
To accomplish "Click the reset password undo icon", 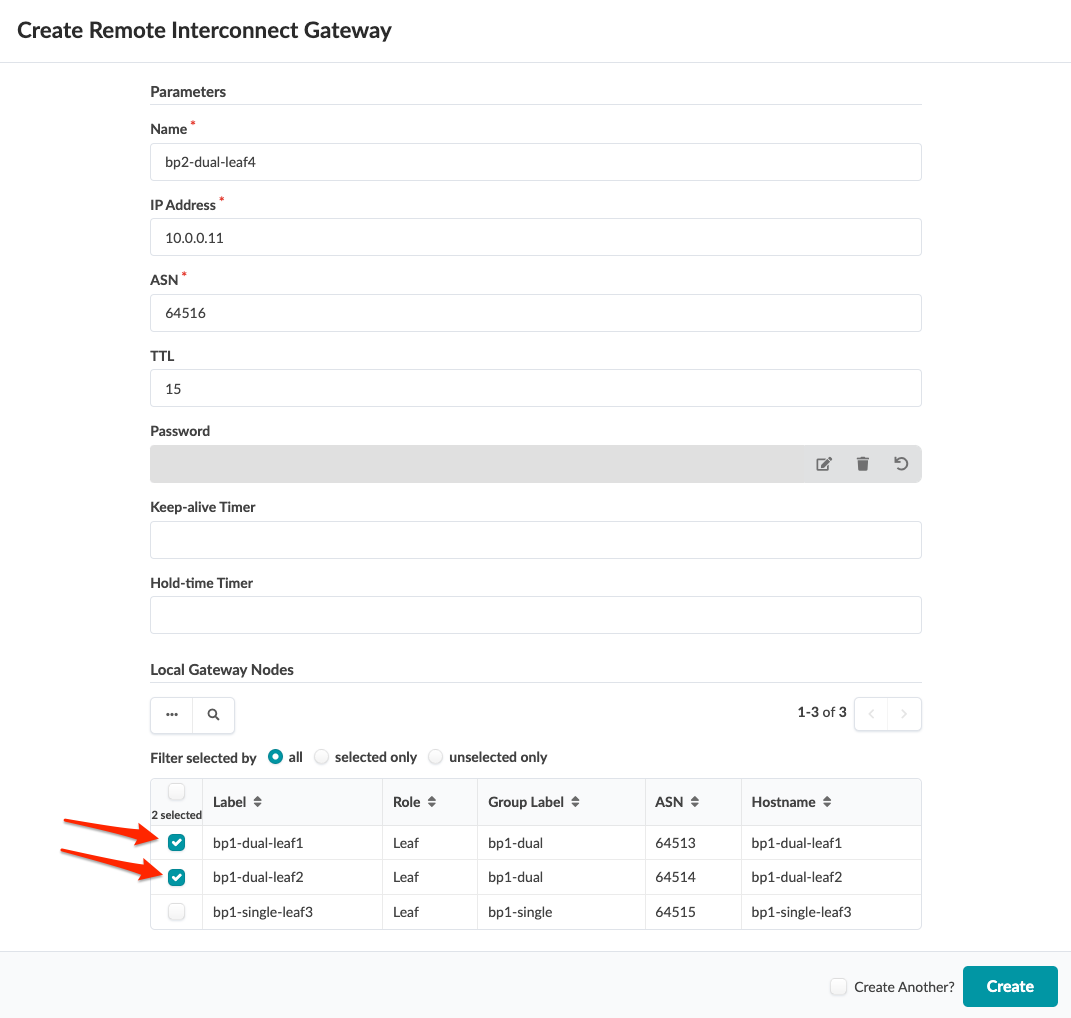I will (901, 464).
